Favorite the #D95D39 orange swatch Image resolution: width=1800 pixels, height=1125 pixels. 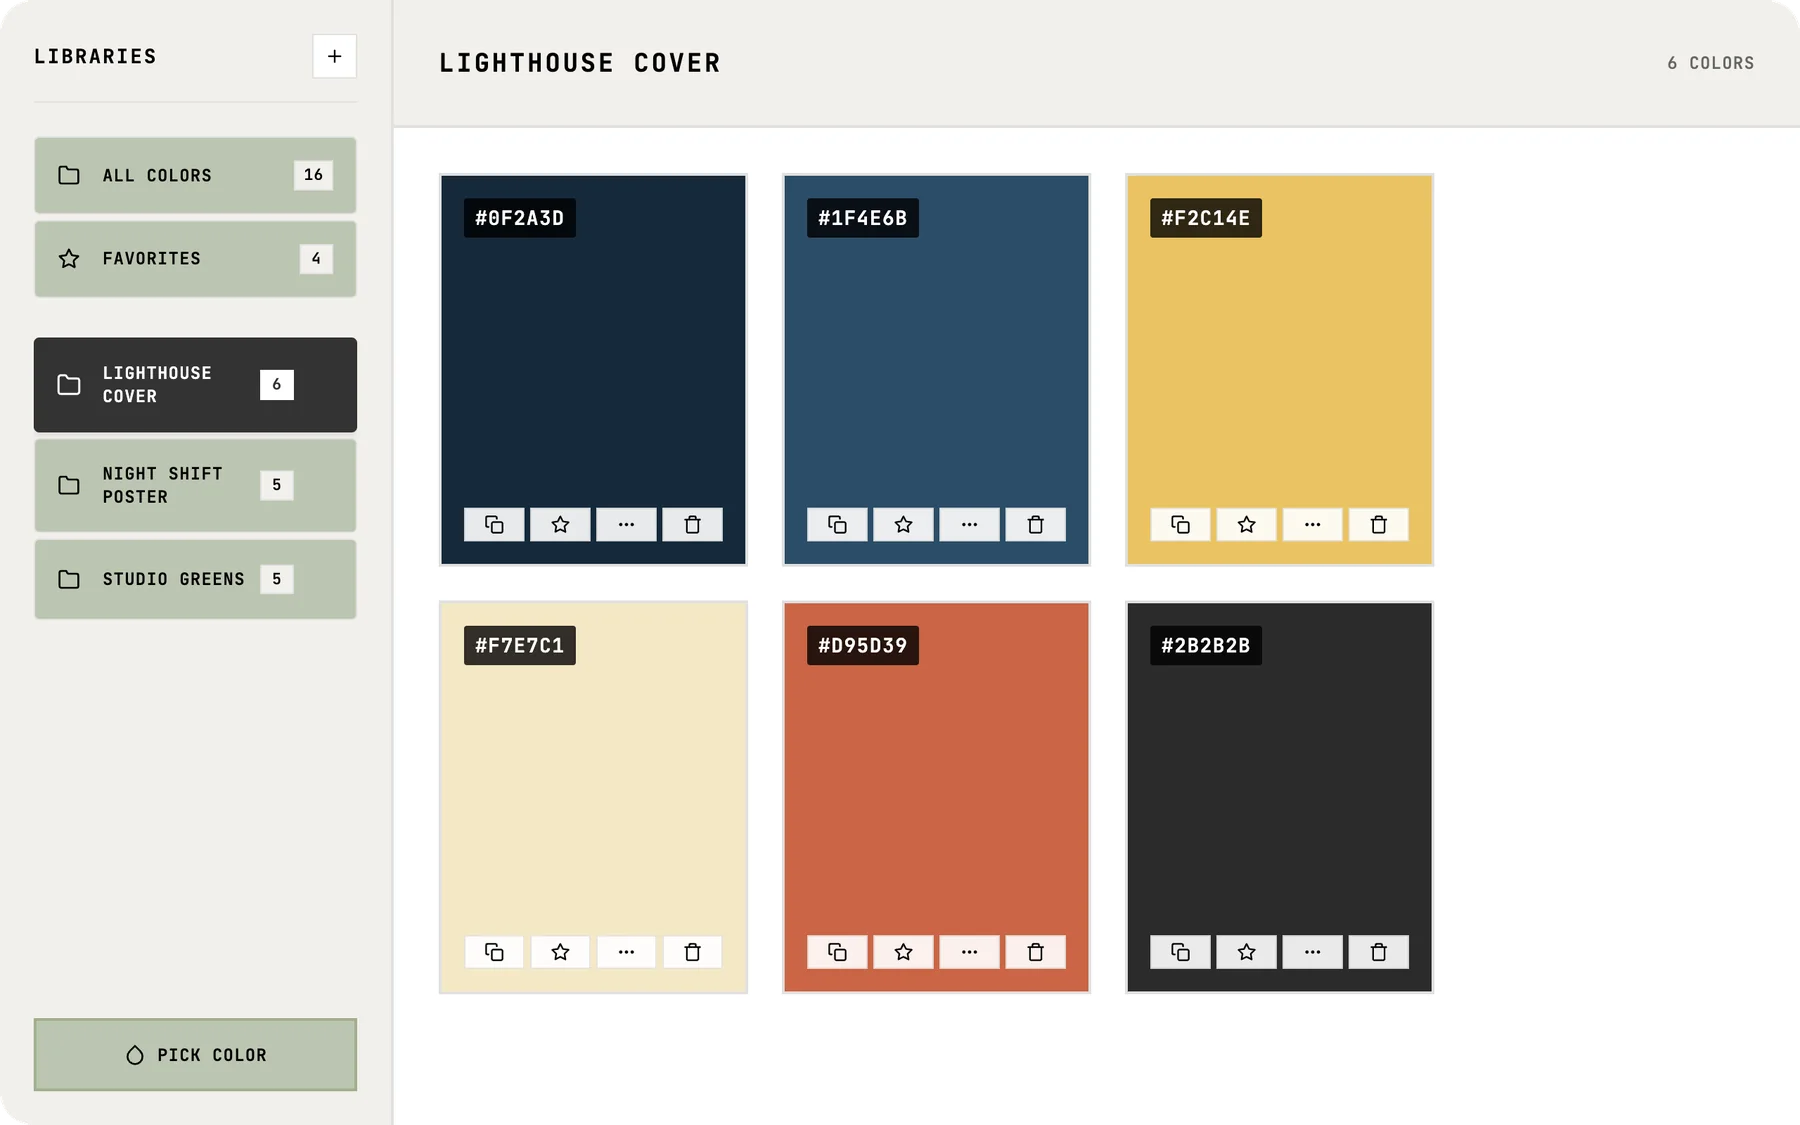coord(903,952)
